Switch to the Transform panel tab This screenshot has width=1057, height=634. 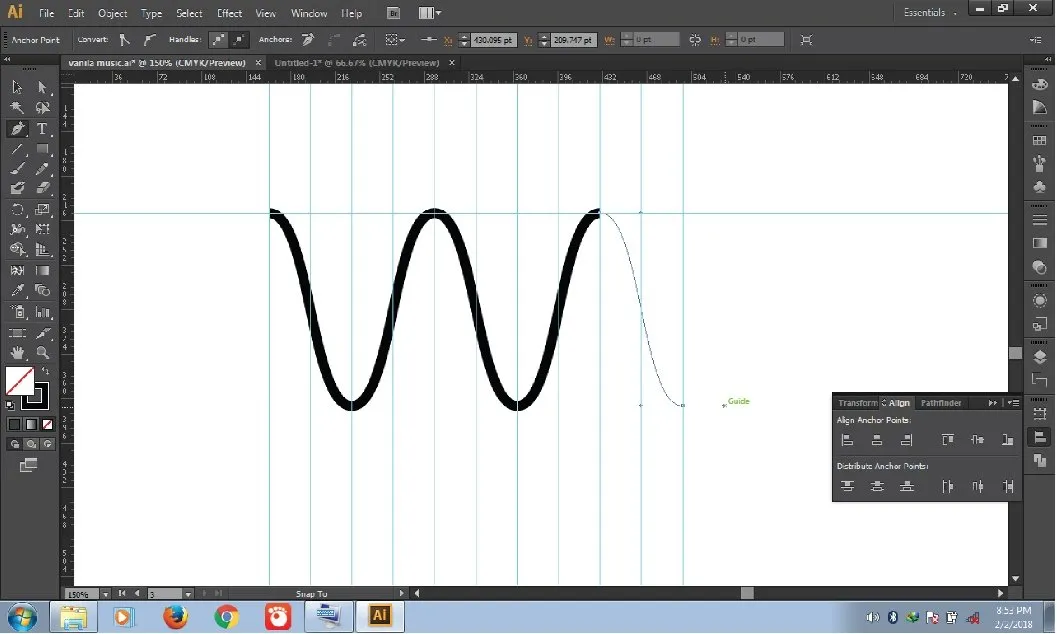coord(857,403)
